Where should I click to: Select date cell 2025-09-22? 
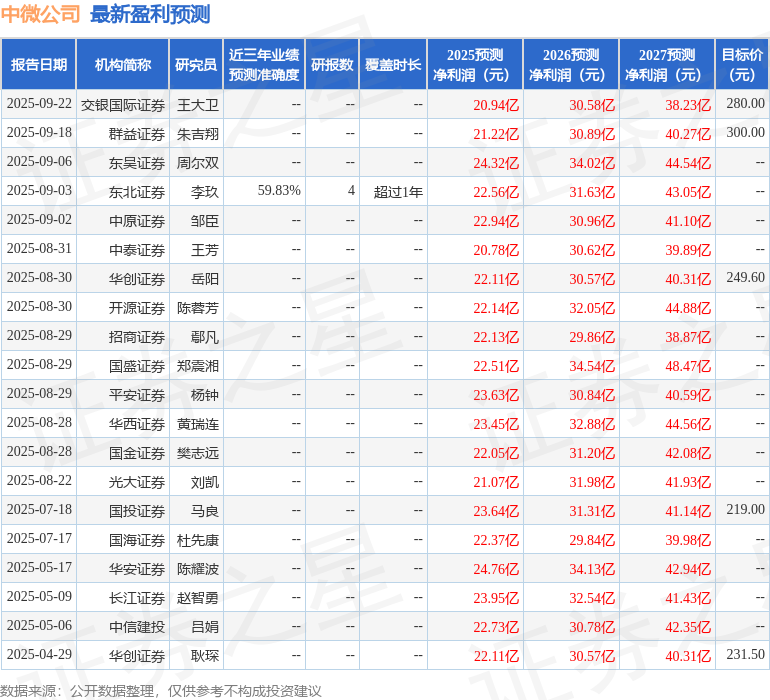pos(39,104)
